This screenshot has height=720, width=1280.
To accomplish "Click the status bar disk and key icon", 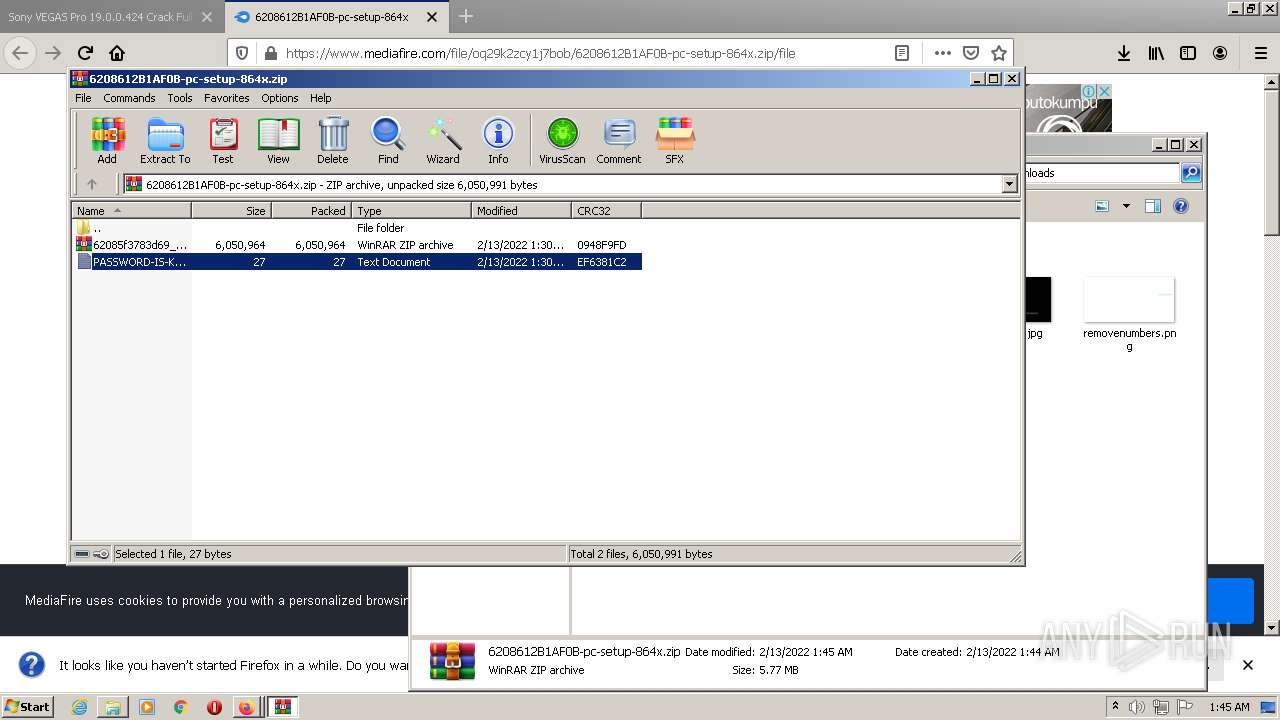I will click(92, 554).
